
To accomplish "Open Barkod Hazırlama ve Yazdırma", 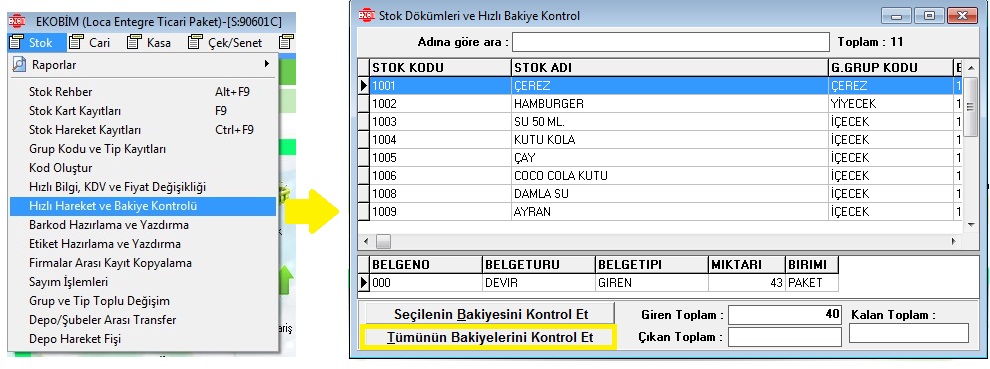I will coord(143,225).
